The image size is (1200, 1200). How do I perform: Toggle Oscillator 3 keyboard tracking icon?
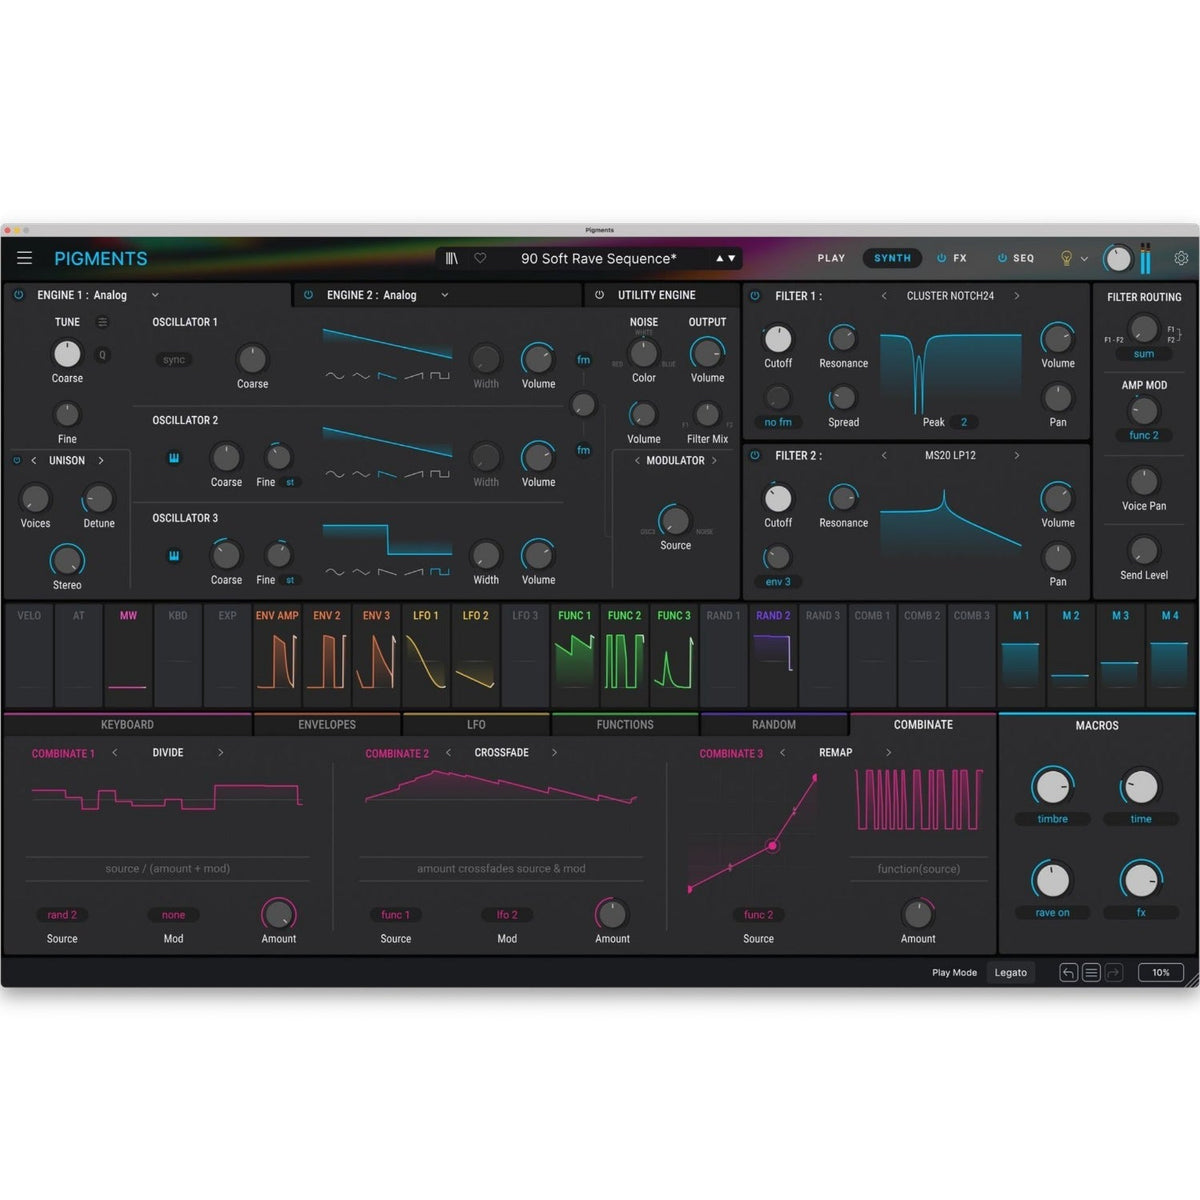click(x=174, y=555)
